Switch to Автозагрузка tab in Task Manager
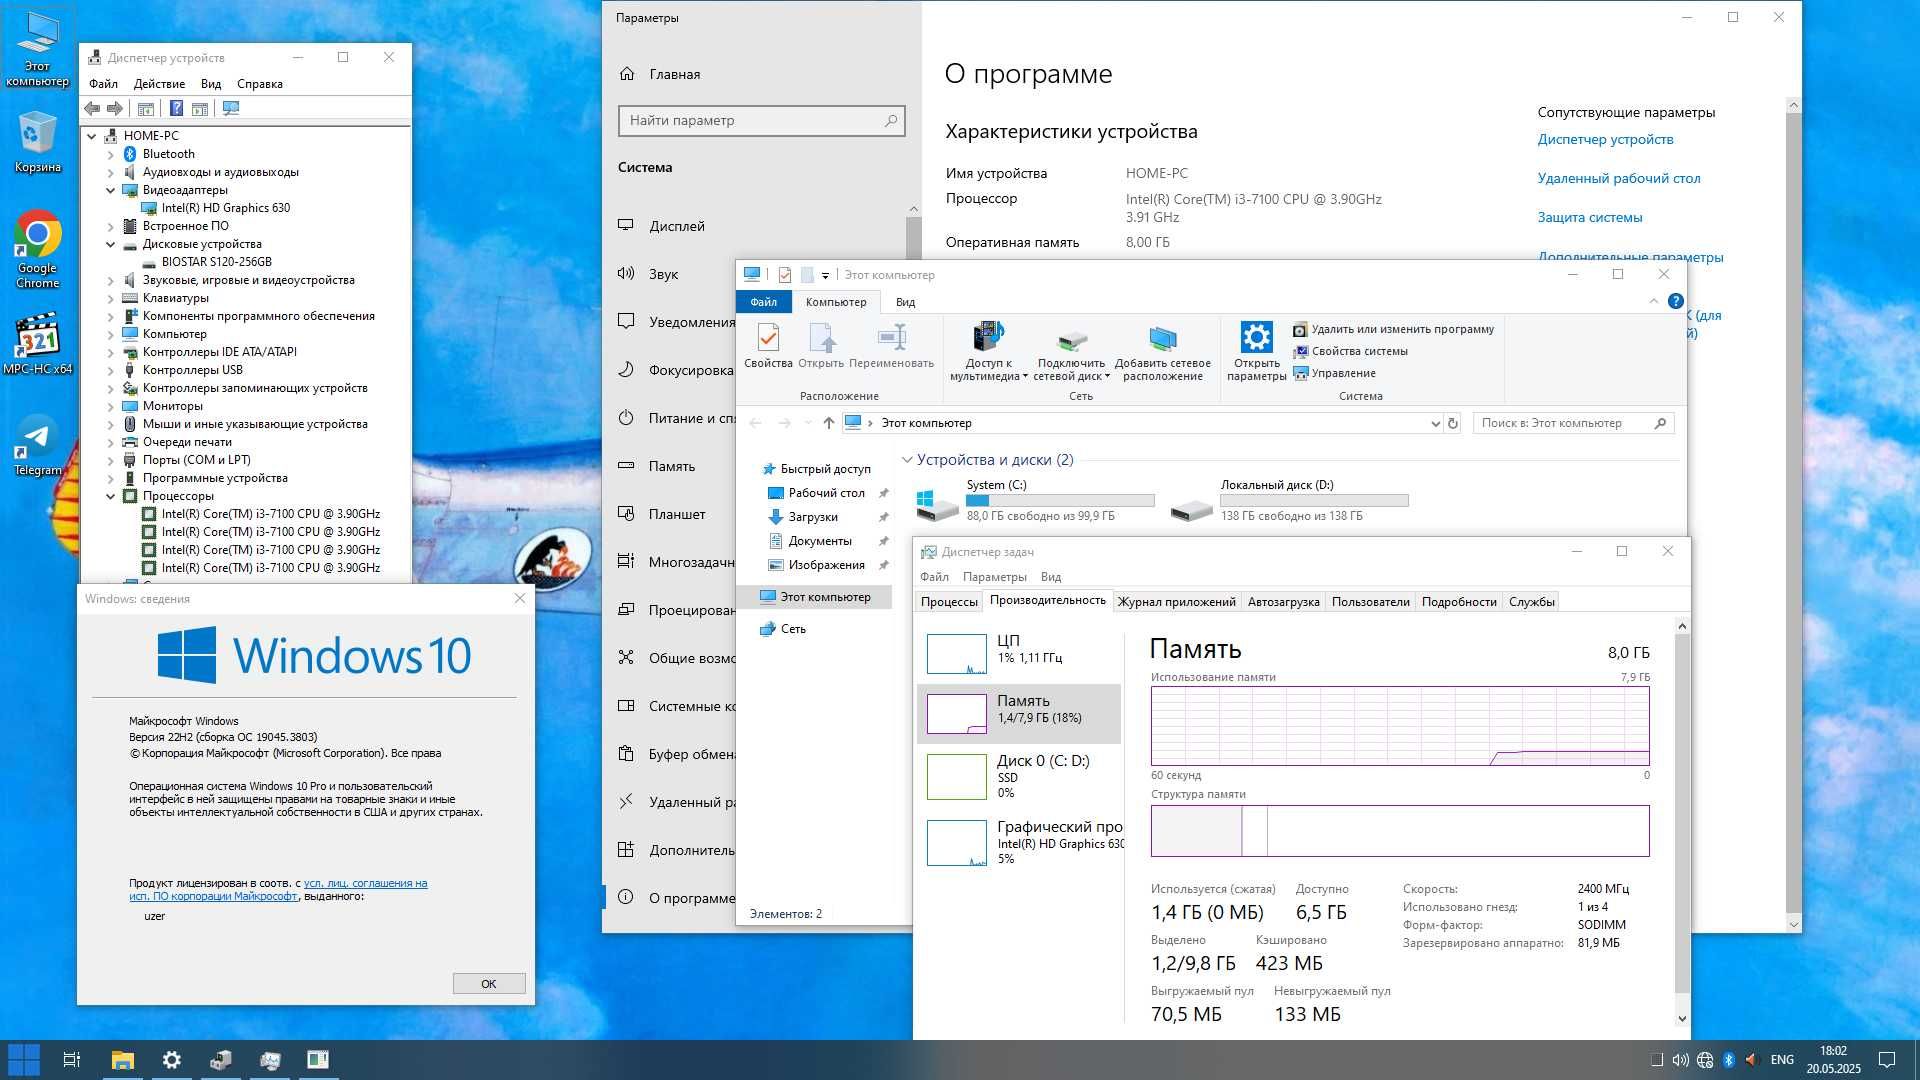 [x=1283, y=601]
